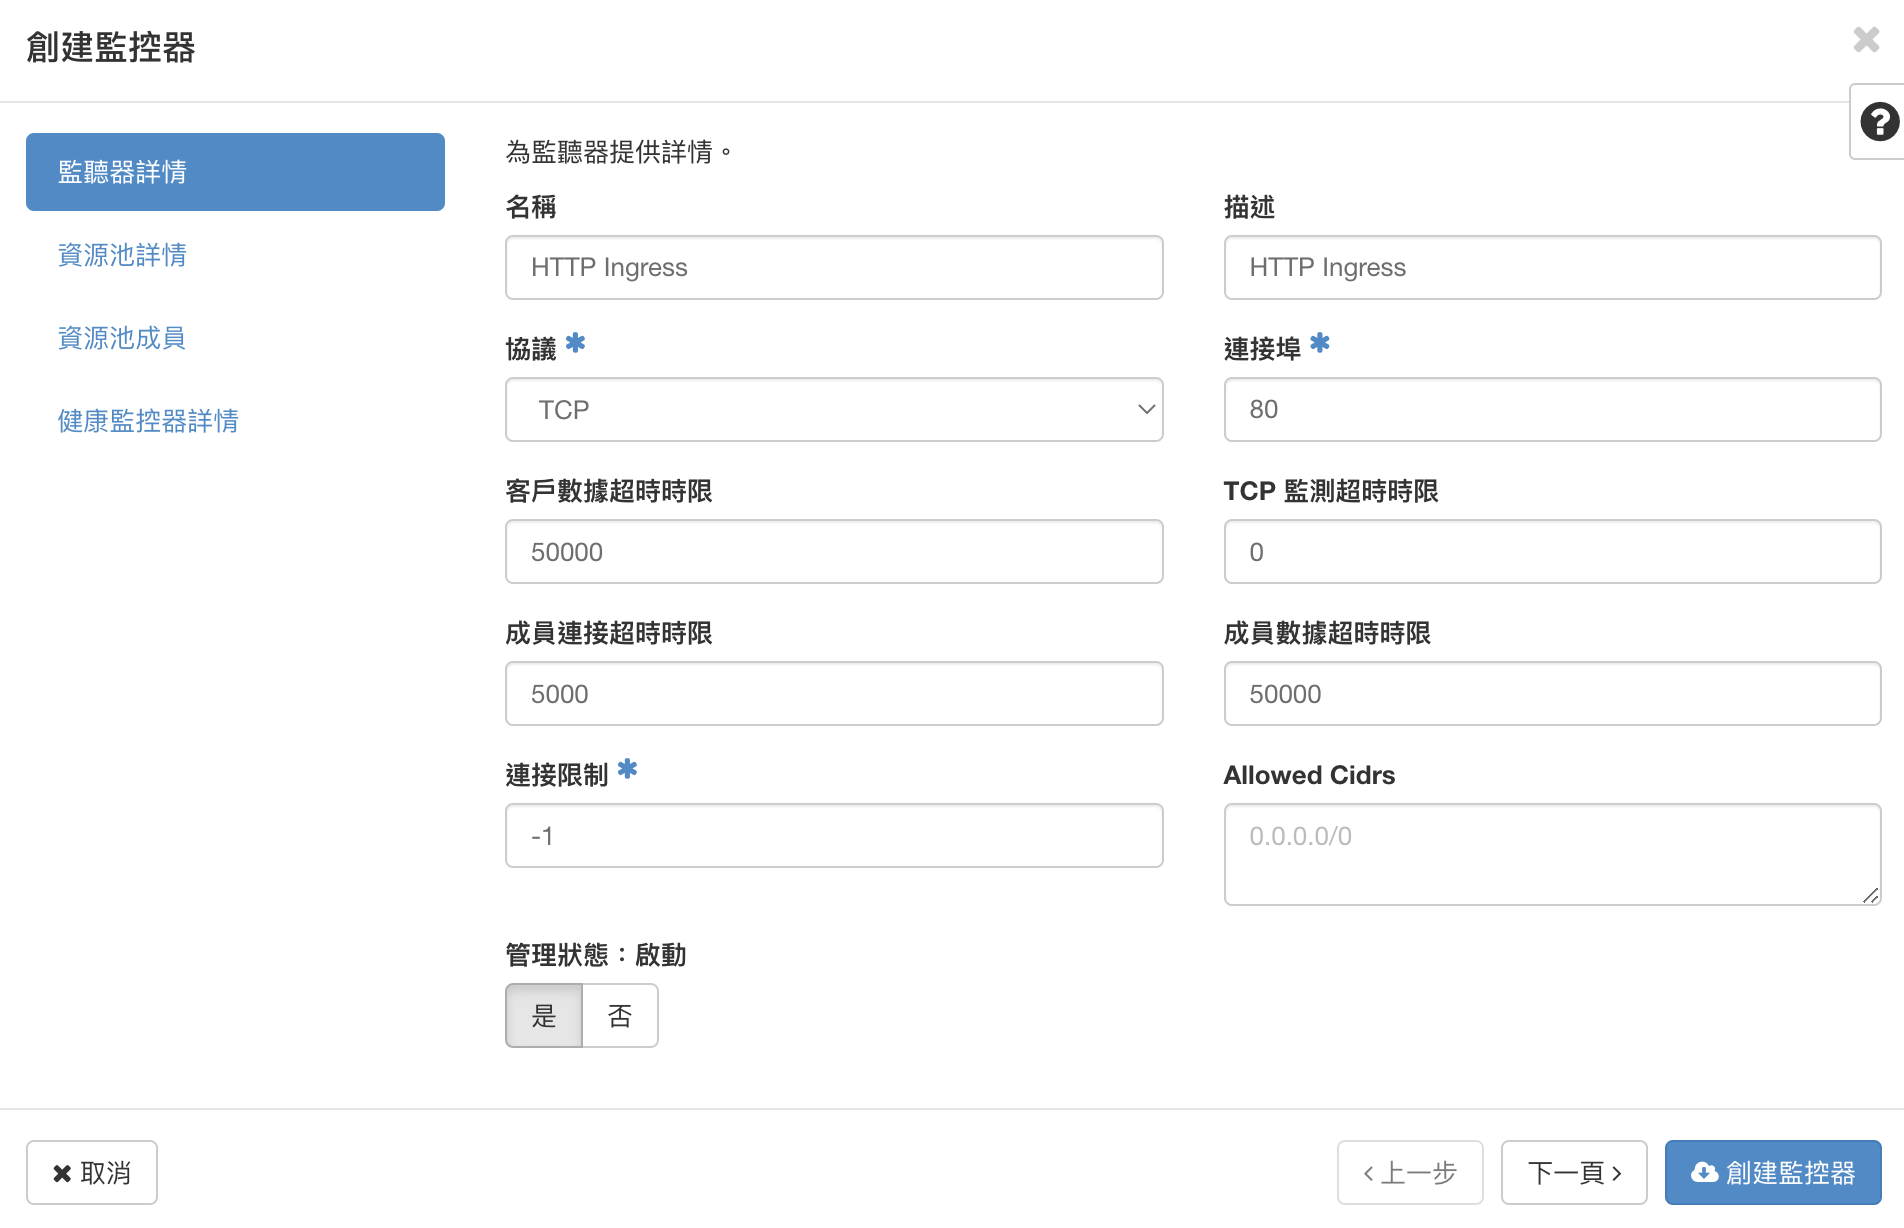Image resolution: width=1904 pixels, height=1228 pixels.
Task: Set admin state to 否 (No)
Action: 620,1016
